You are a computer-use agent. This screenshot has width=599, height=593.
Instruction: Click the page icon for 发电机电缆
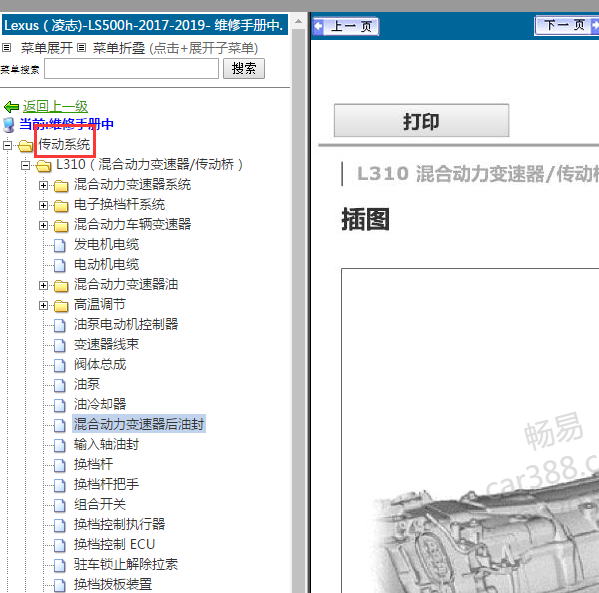(x=60, y=245)
